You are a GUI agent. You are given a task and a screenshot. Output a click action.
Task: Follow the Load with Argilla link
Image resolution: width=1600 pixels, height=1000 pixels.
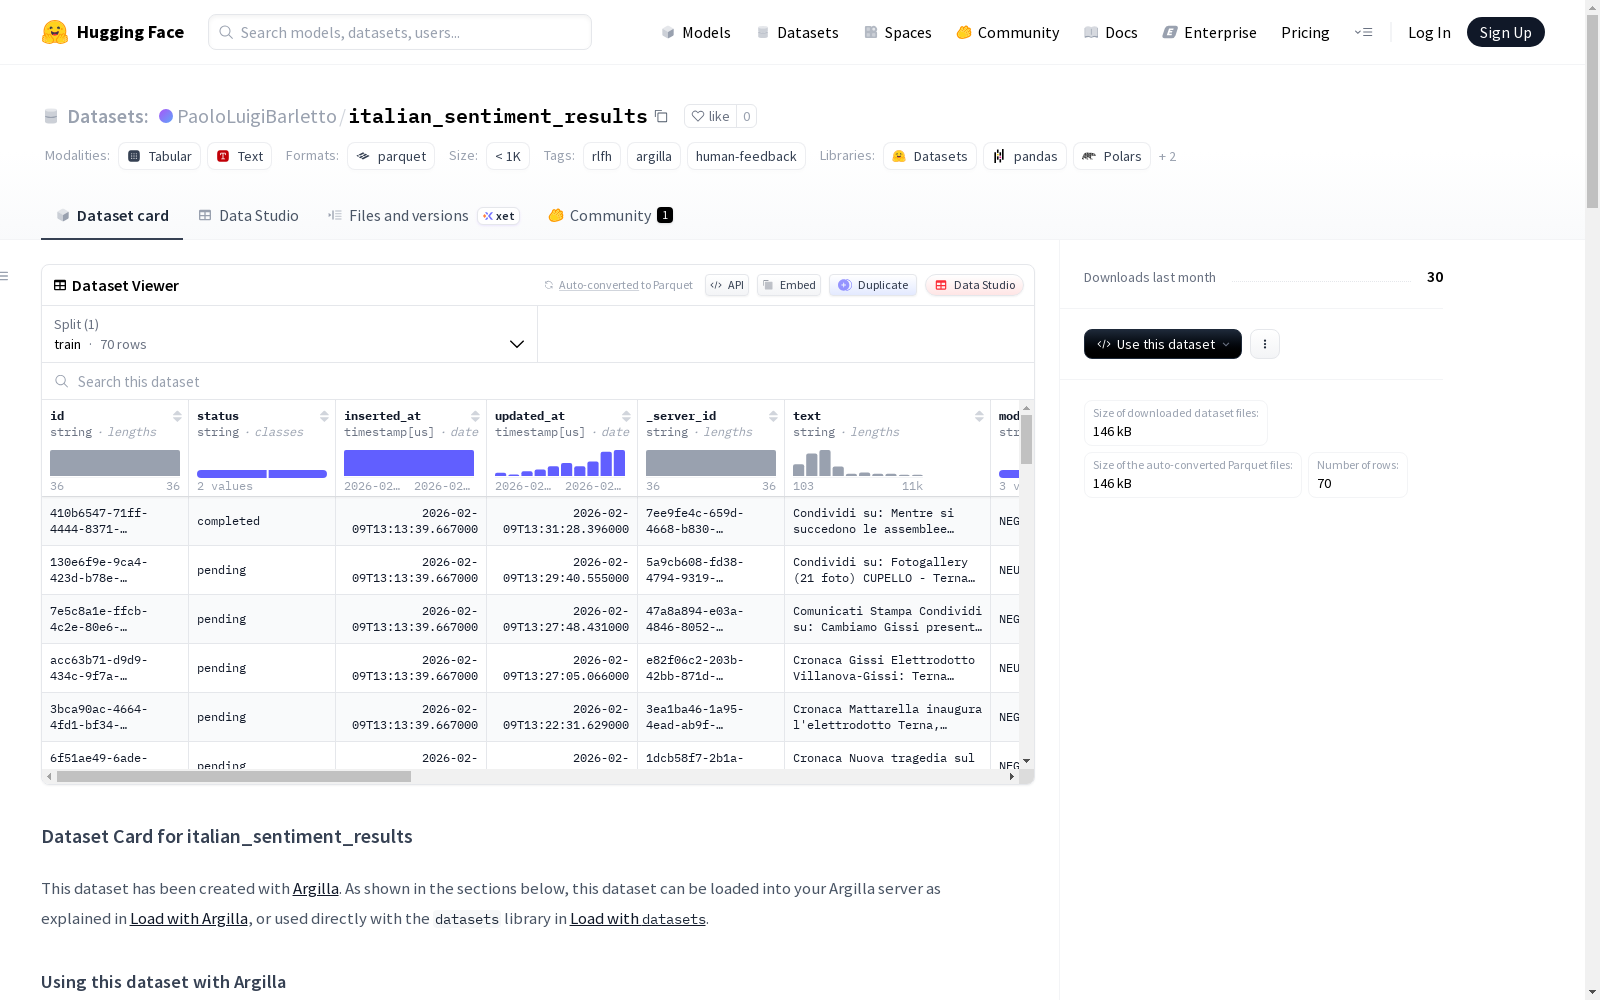pyautogui.click(x=189, y=918)
